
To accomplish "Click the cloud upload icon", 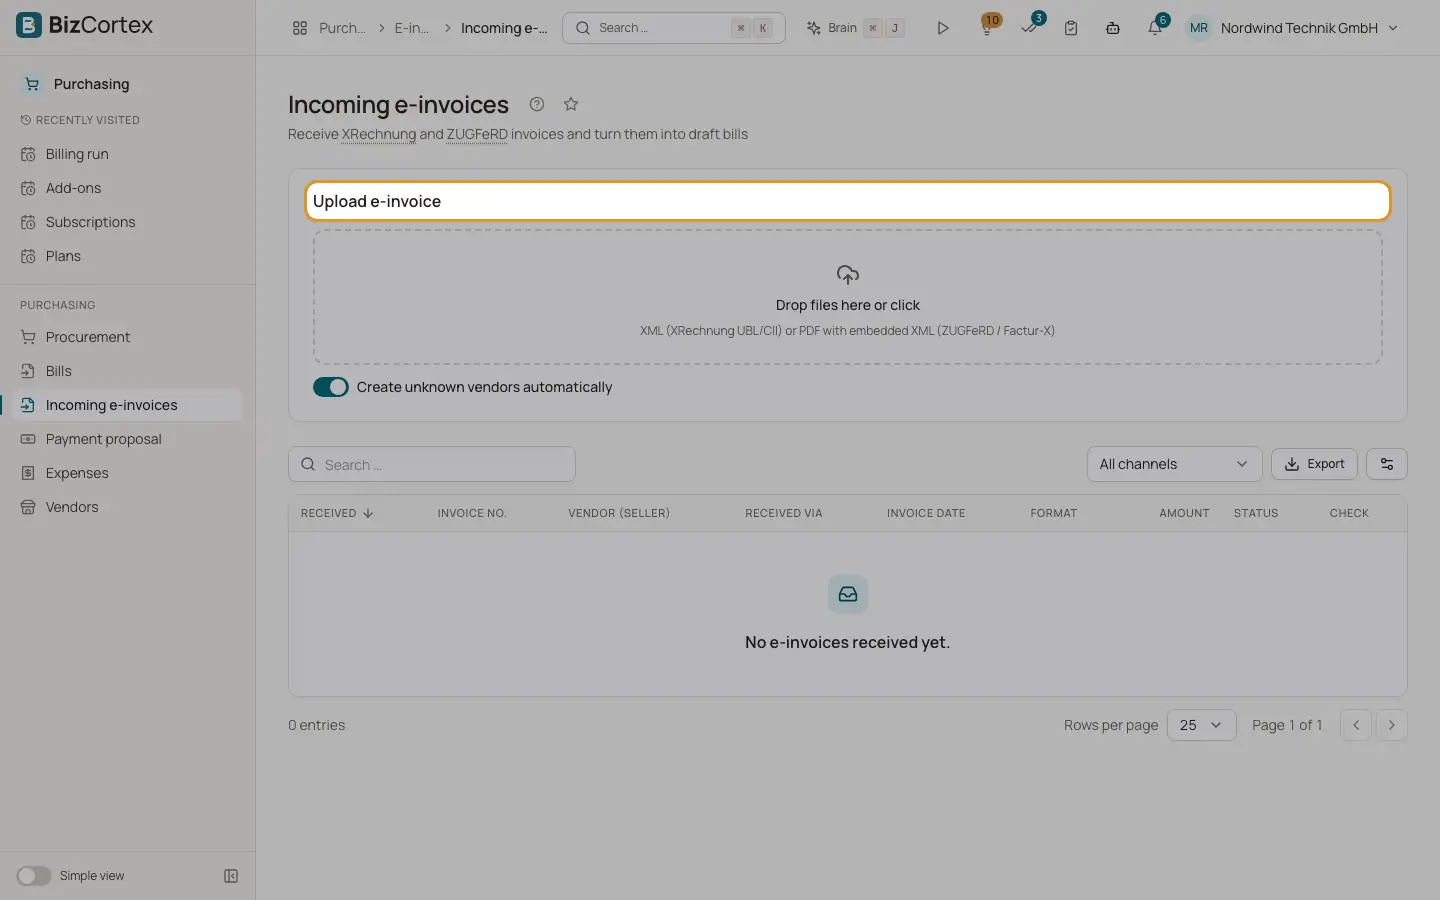I will [x=848, y=275].
